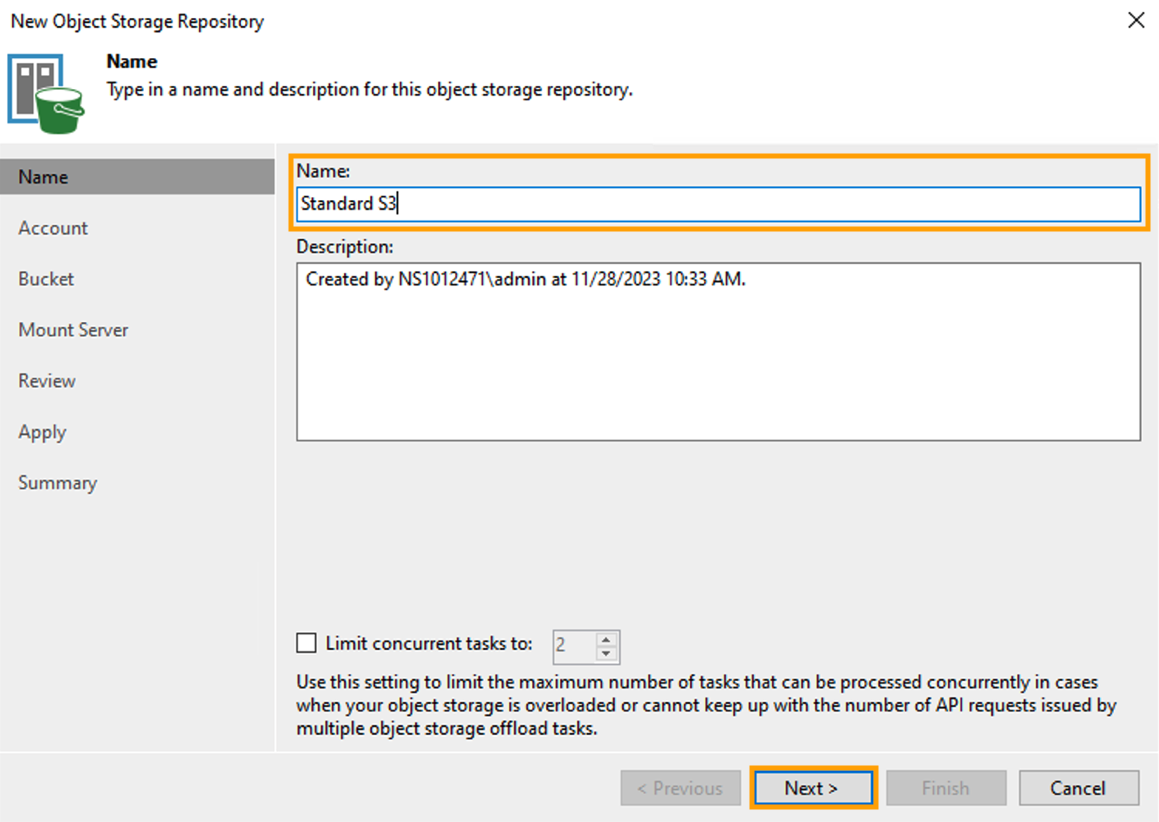Click the Next button to proceed
1159x822 pixels.
point(812,788)
